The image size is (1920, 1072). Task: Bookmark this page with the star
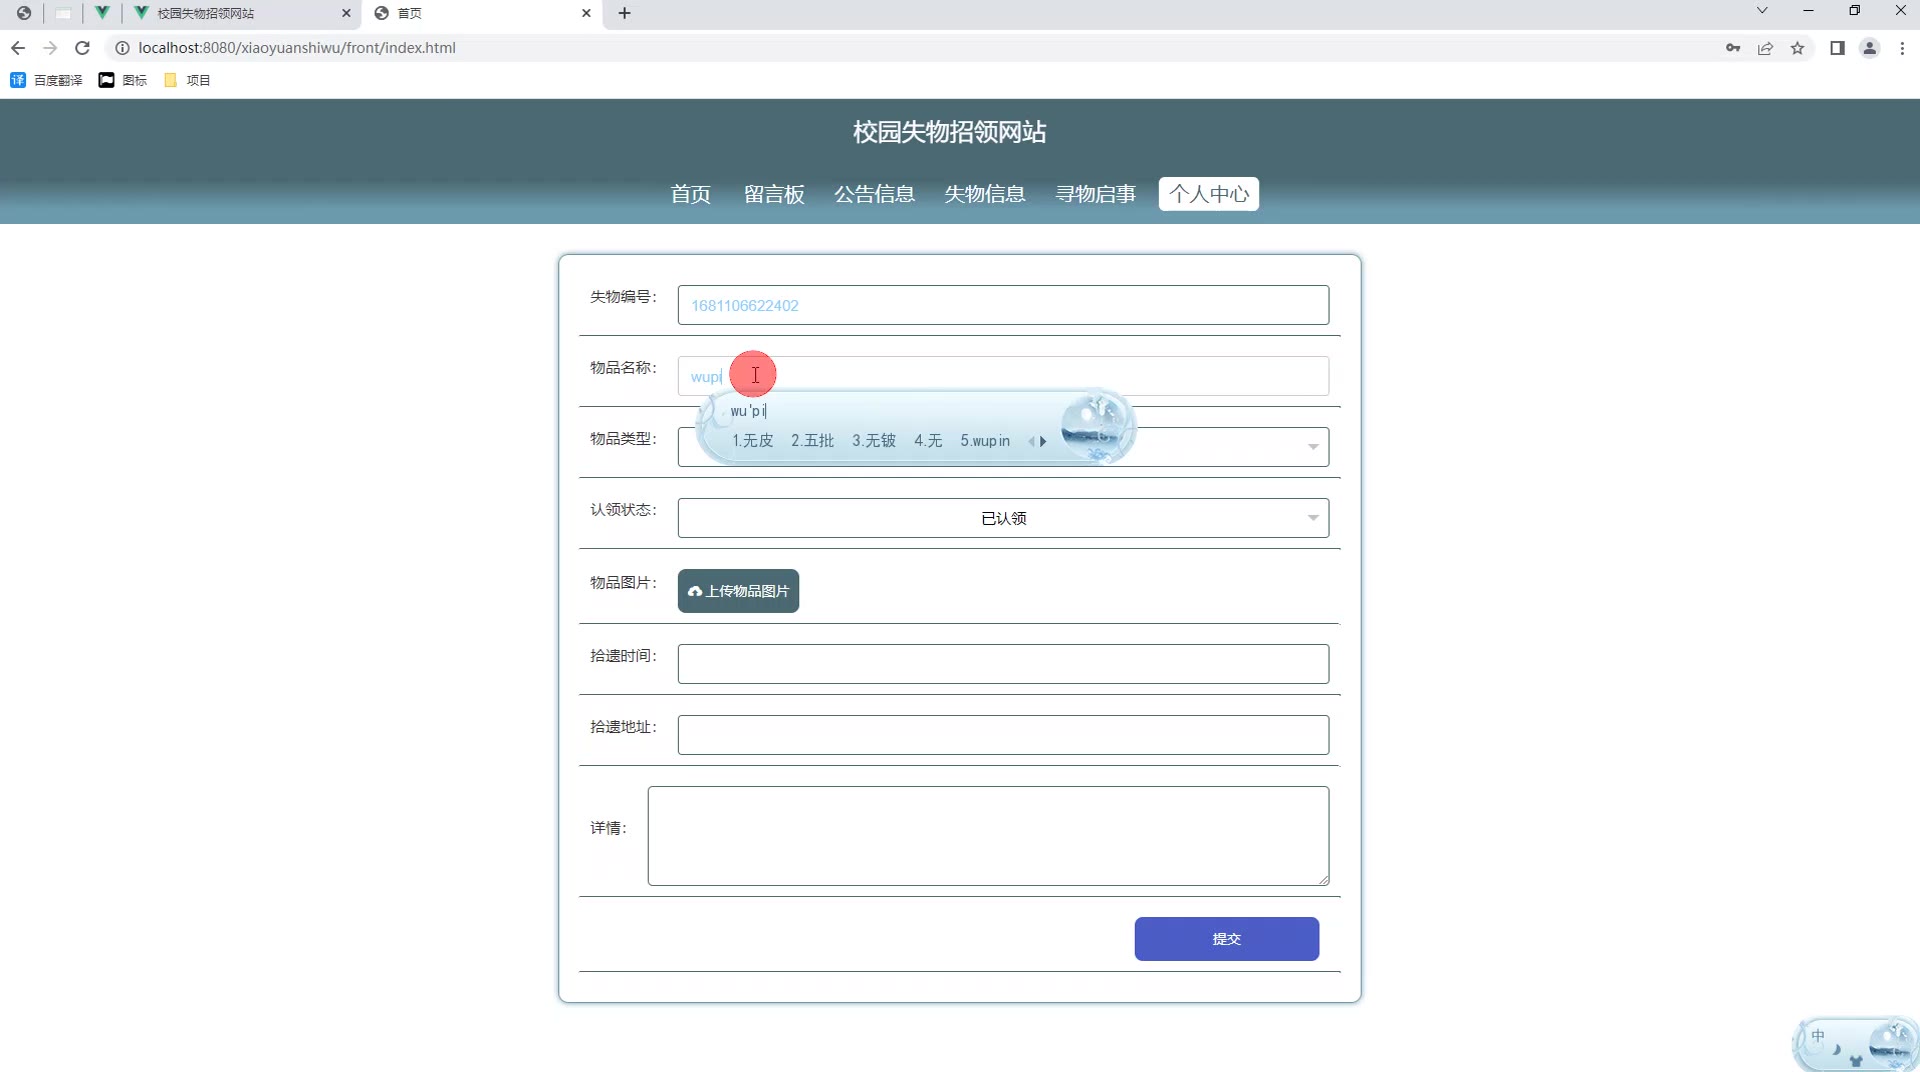coord(1797,48)
